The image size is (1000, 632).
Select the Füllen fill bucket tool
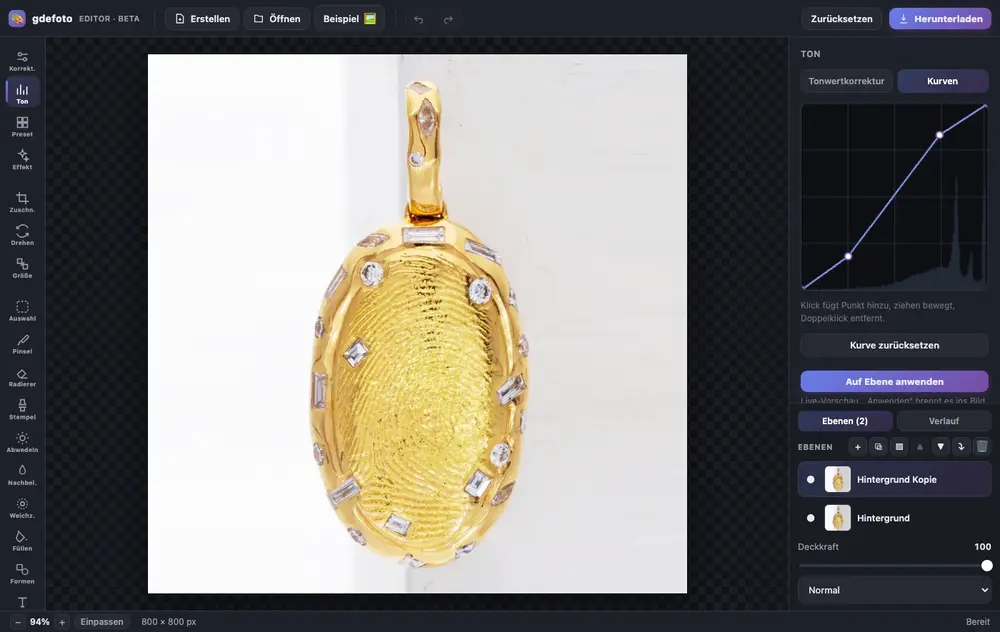(x=22, y=541)
